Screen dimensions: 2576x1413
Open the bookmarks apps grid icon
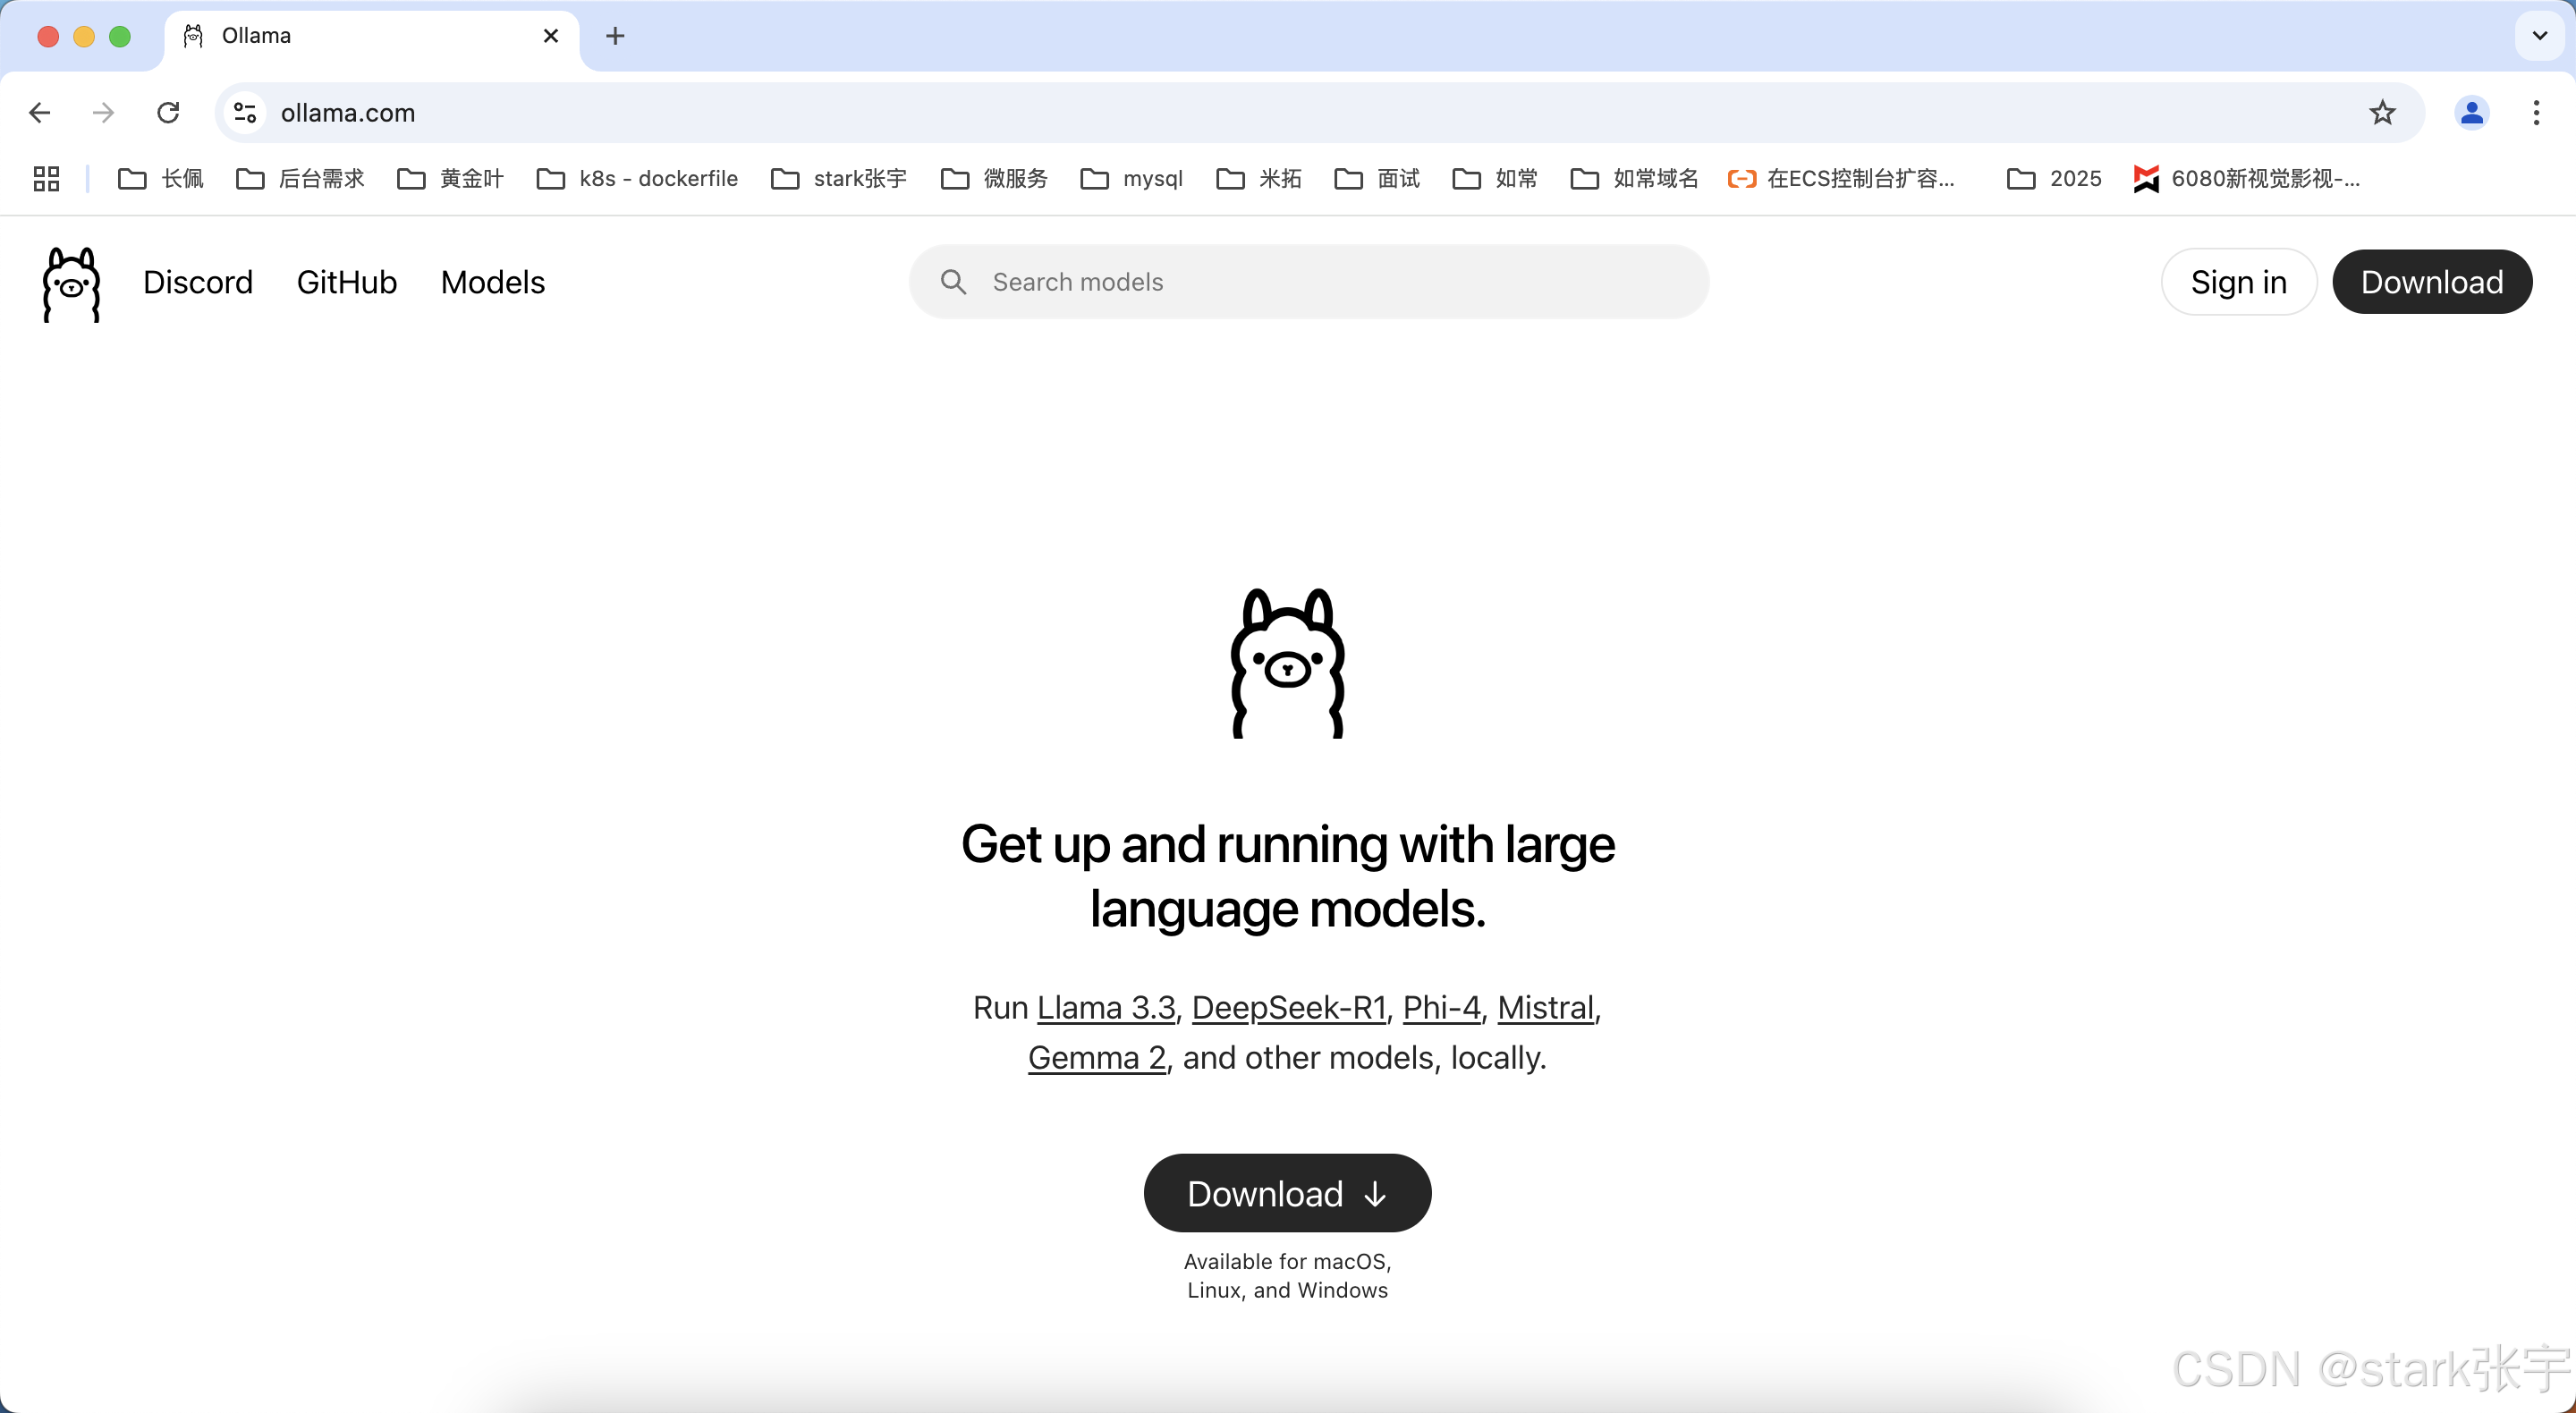(46, 179)
